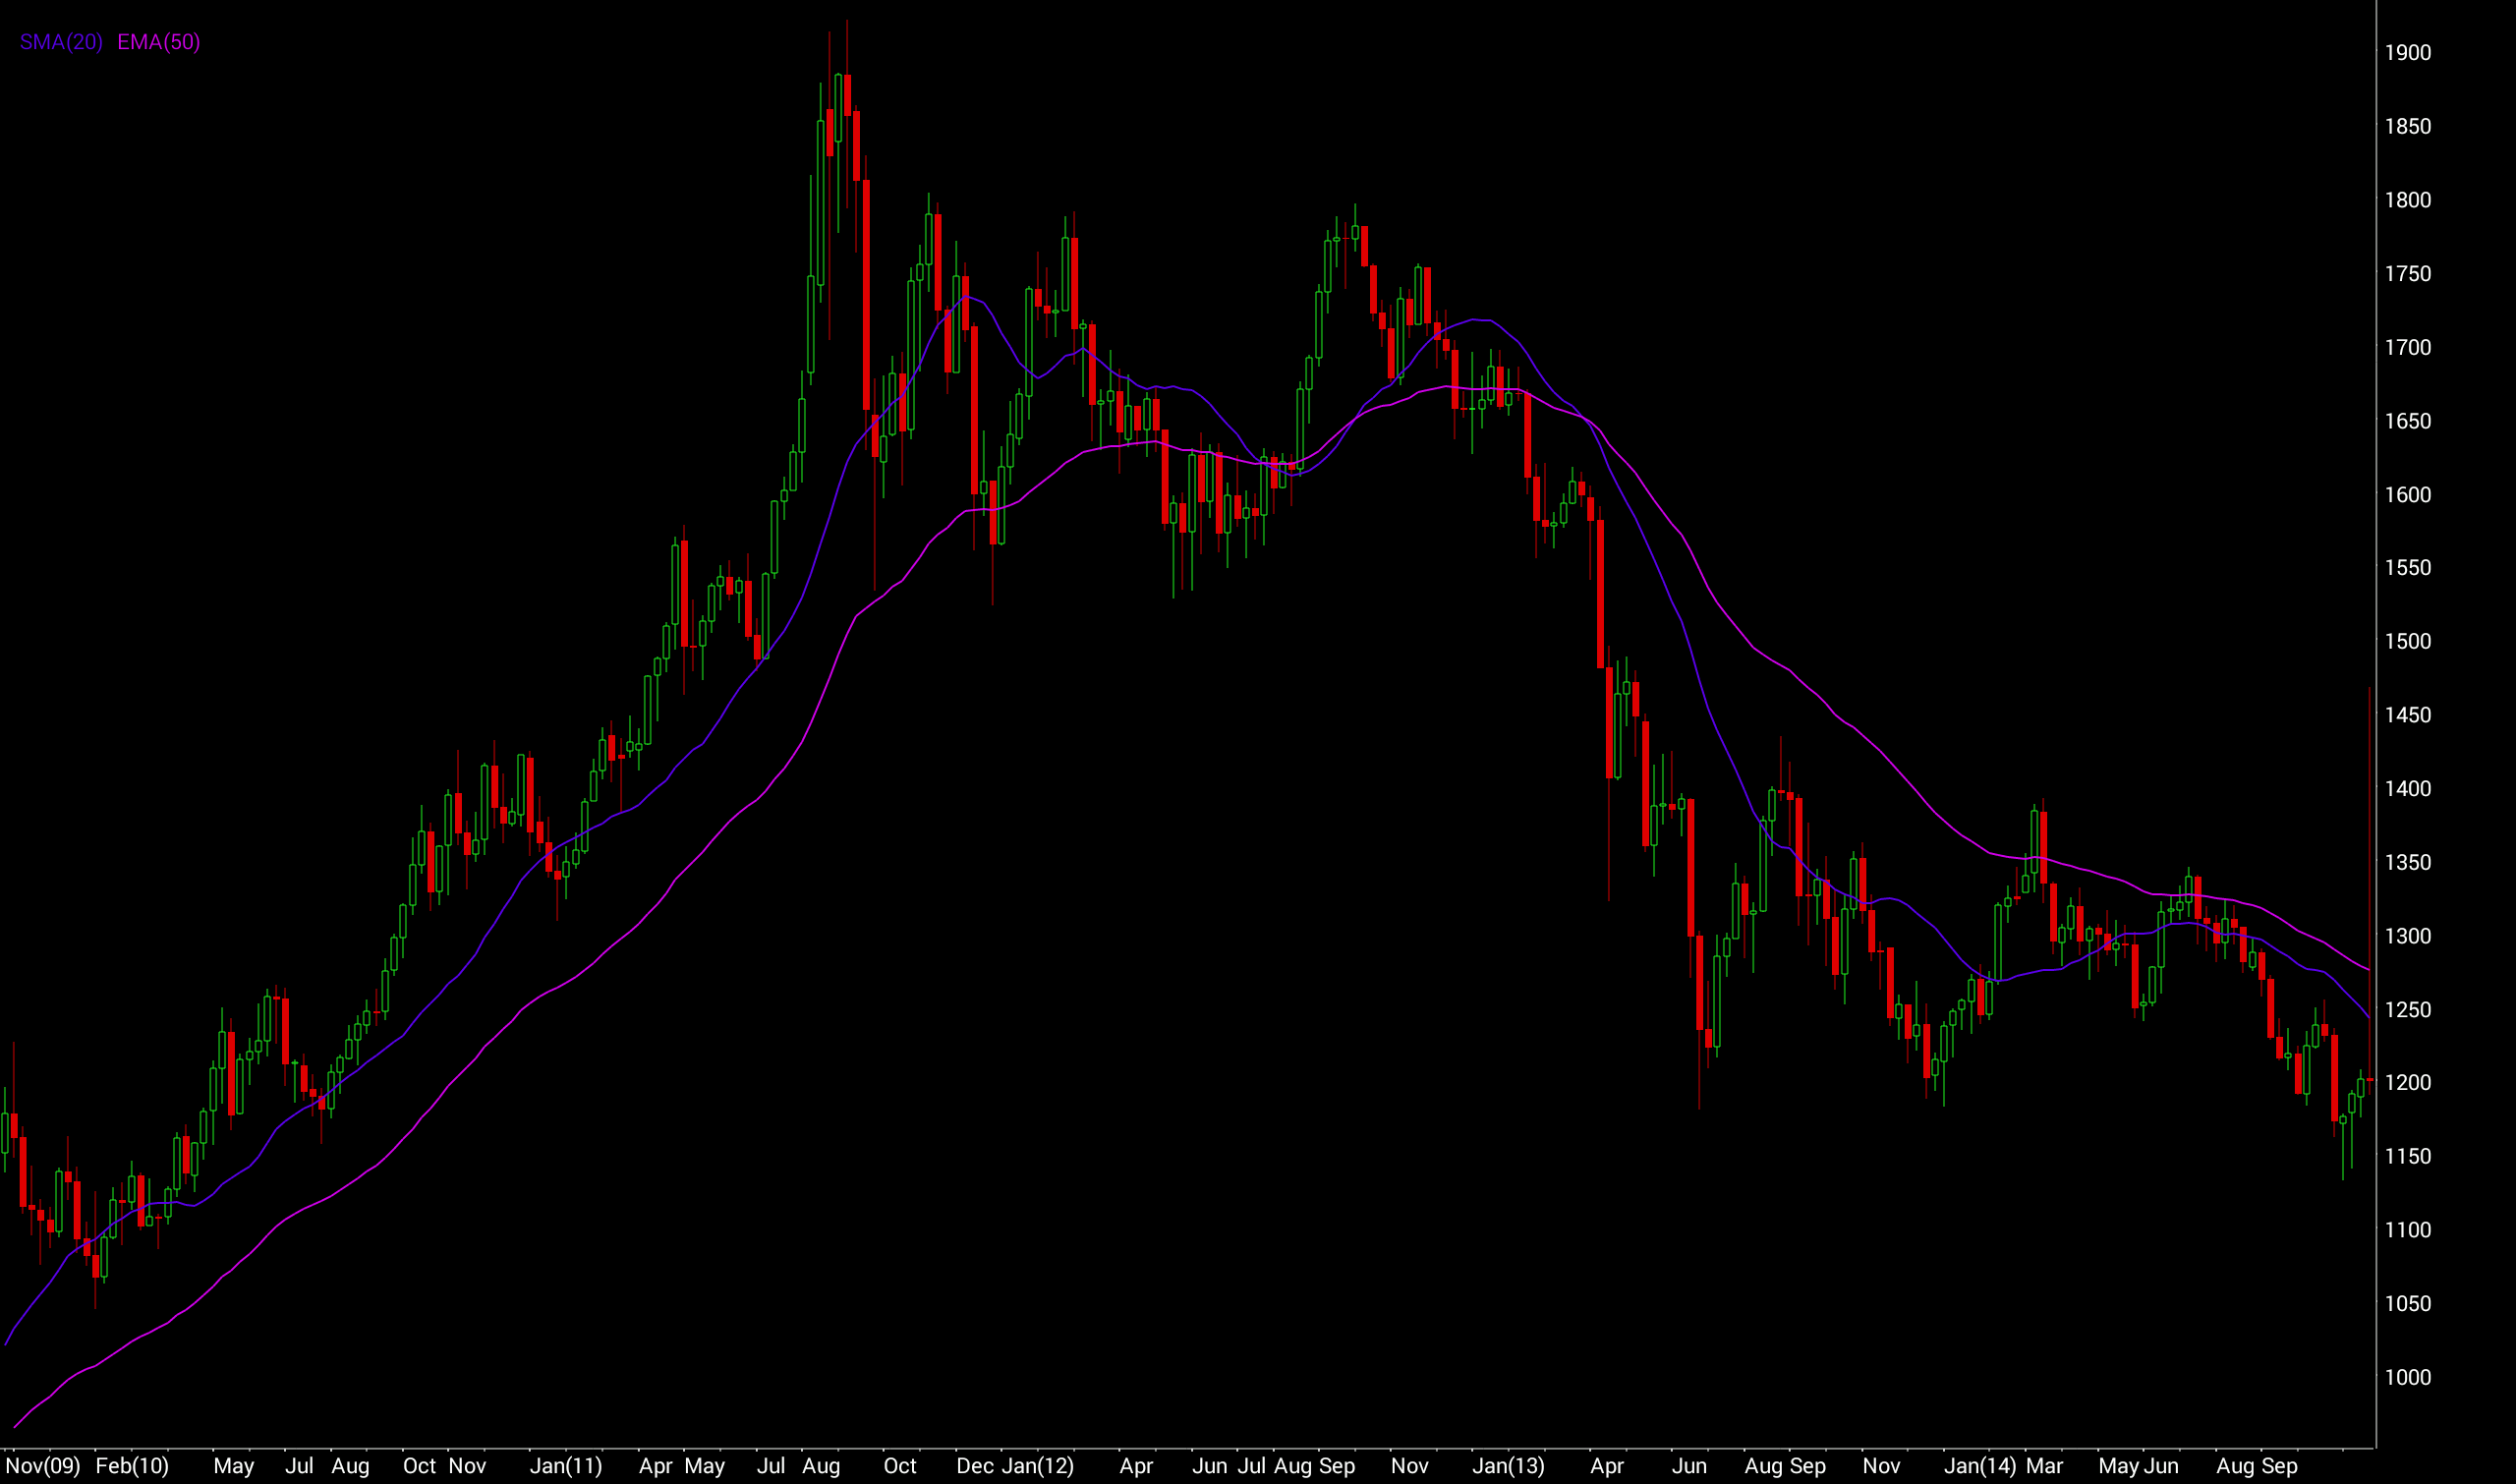Viewport: 2516px width, 1484px height.
Task: Select the 1900 price axis label
Action: 2407,53
